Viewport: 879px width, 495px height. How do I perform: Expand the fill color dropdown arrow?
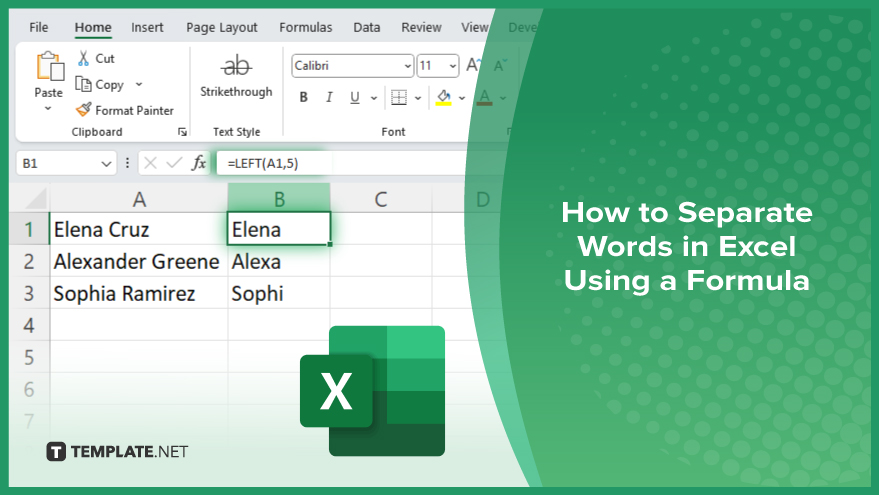[x=462, y=98]
